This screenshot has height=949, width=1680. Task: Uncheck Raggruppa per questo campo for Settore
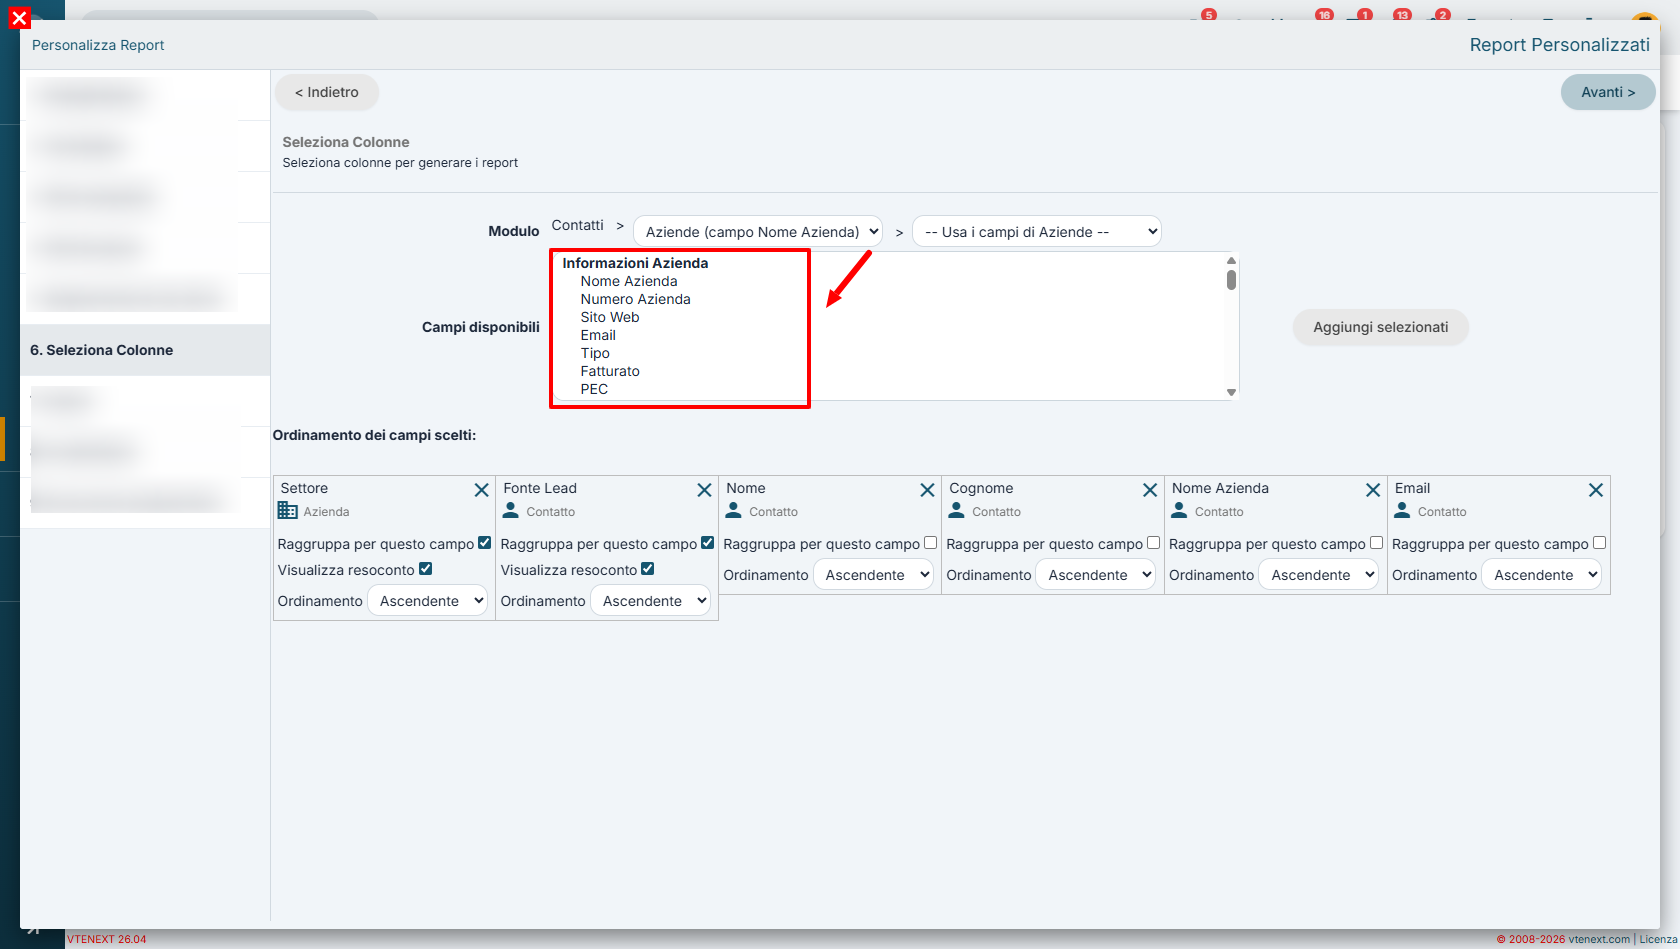pyautogui.click(x=485, y=543)
